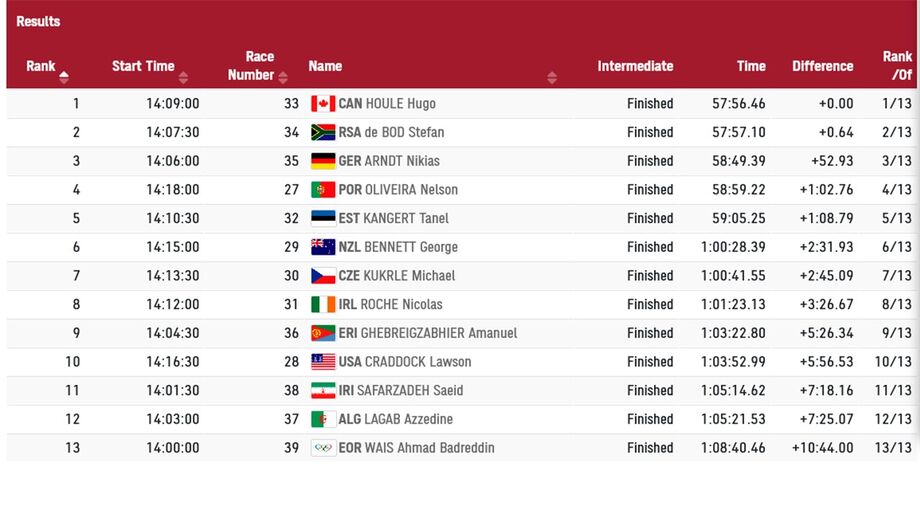The image size is (920, 518).
Task: Open rider KUKRLE Michael name link
Action: [x=409, y=276]
